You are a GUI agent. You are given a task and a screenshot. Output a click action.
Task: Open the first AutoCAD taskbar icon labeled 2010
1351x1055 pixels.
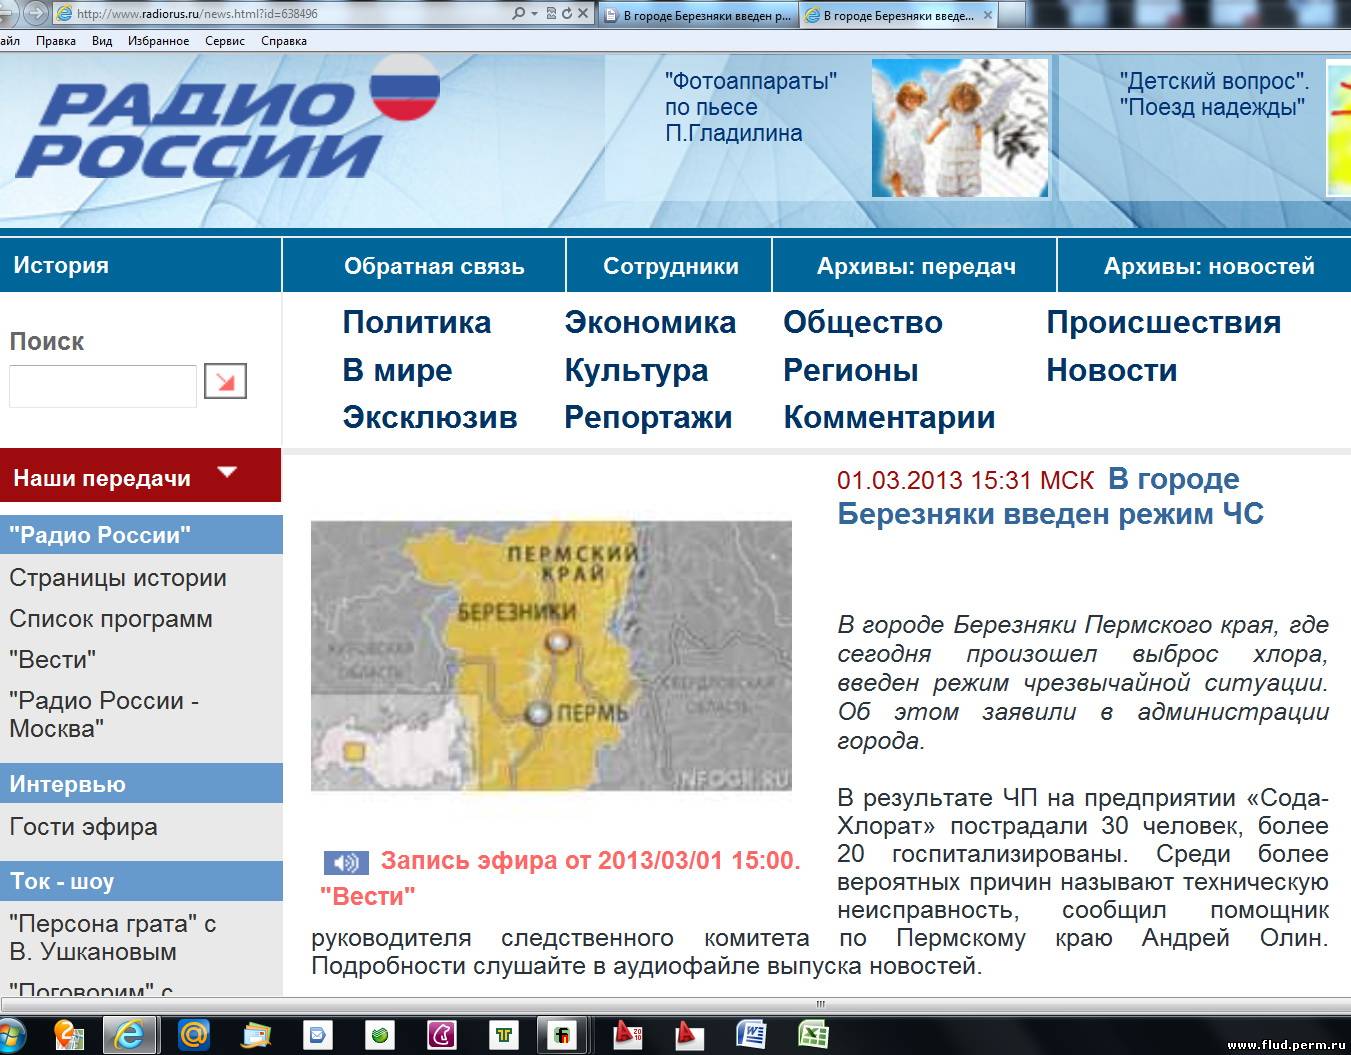(628, 1035)
